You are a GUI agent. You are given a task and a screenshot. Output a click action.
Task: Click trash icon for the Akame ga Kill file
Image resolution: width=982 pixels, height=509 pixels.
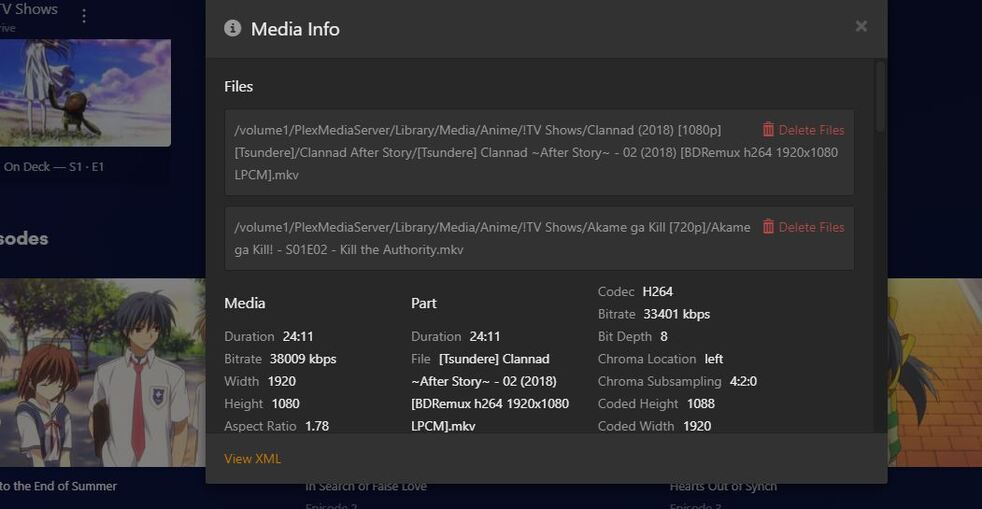[x=768, y=227]
